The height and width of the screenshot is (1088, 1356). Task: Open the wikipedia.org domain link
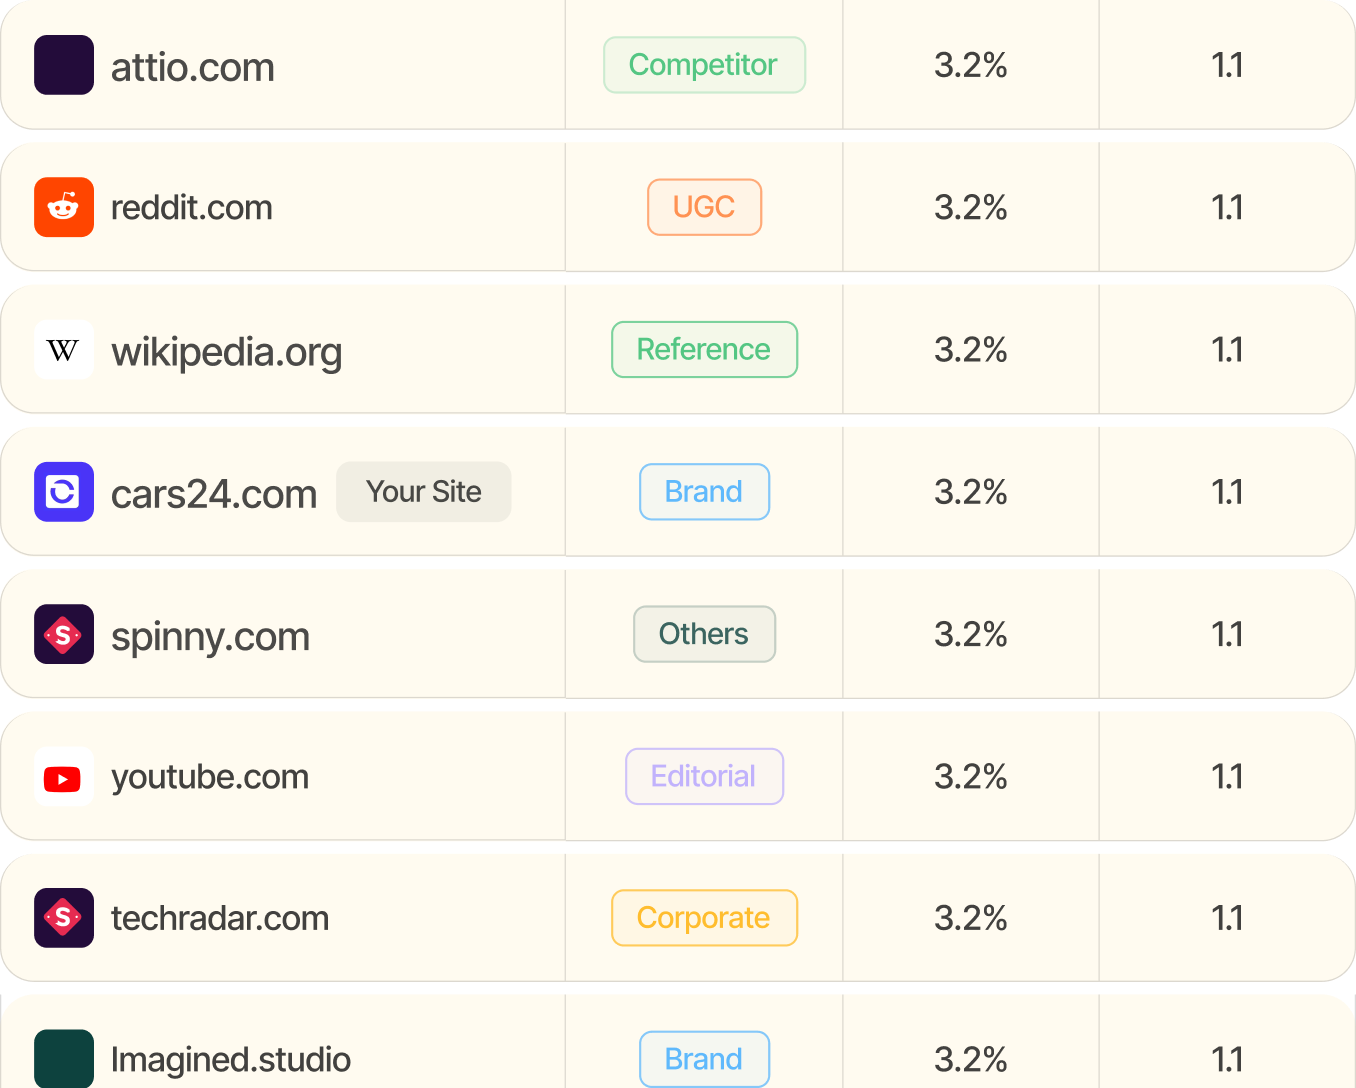pos(226,352)
